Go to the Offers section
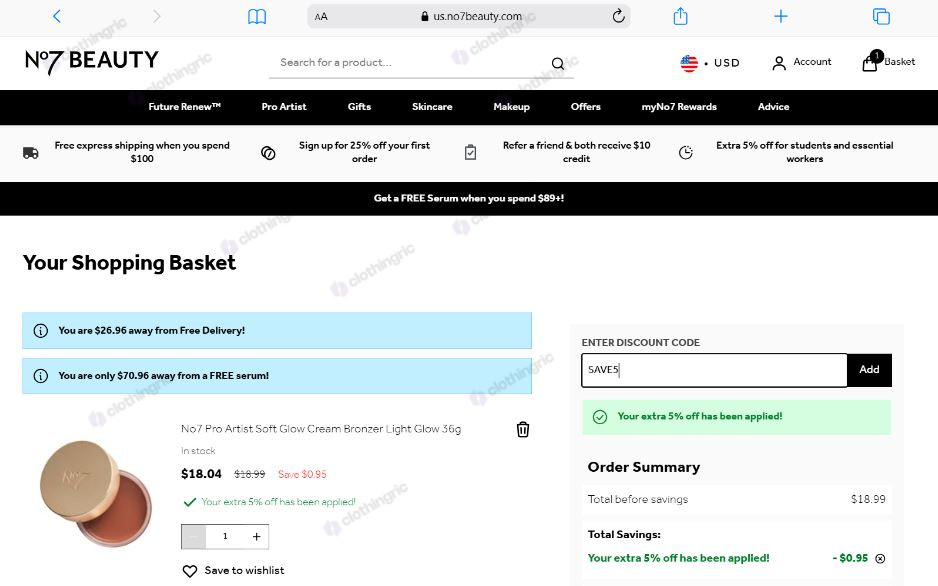The image size is (938, 586). (585, 107)
